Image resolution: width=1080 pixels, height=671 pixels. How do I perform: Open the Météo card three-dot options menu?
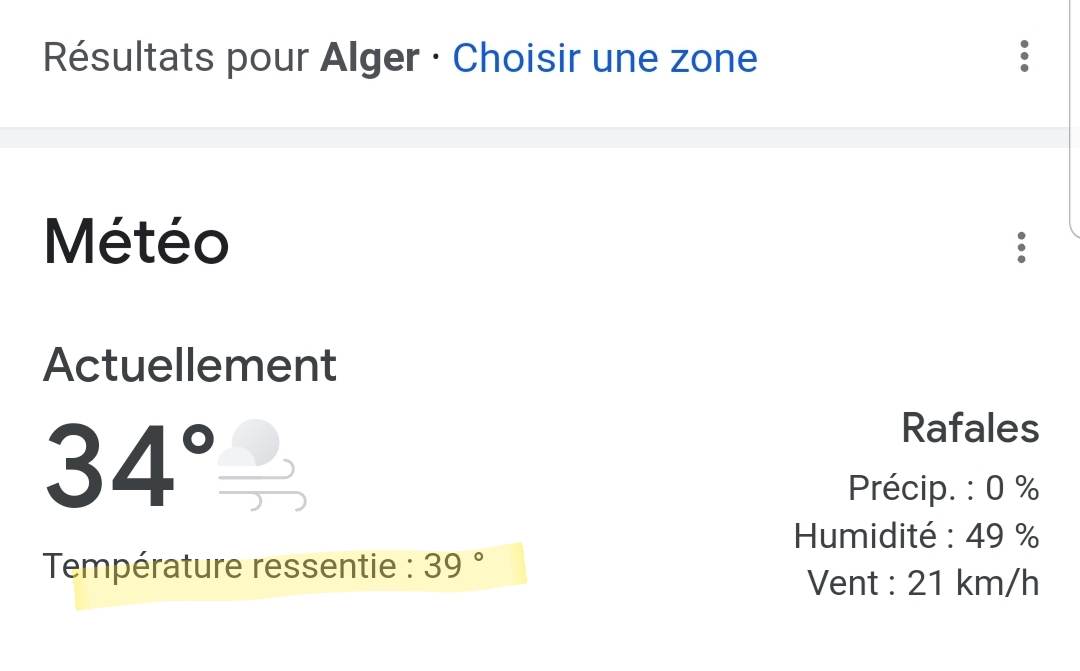1021,247
